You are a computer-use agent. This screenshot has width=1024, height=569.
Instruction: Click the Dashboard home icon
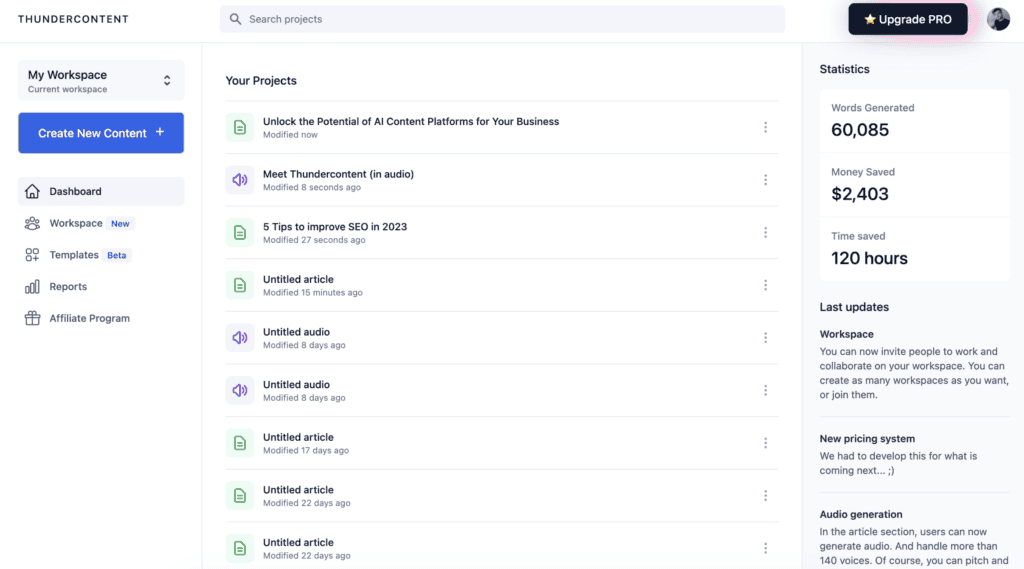pyautogui.click(x=32, y=192)
